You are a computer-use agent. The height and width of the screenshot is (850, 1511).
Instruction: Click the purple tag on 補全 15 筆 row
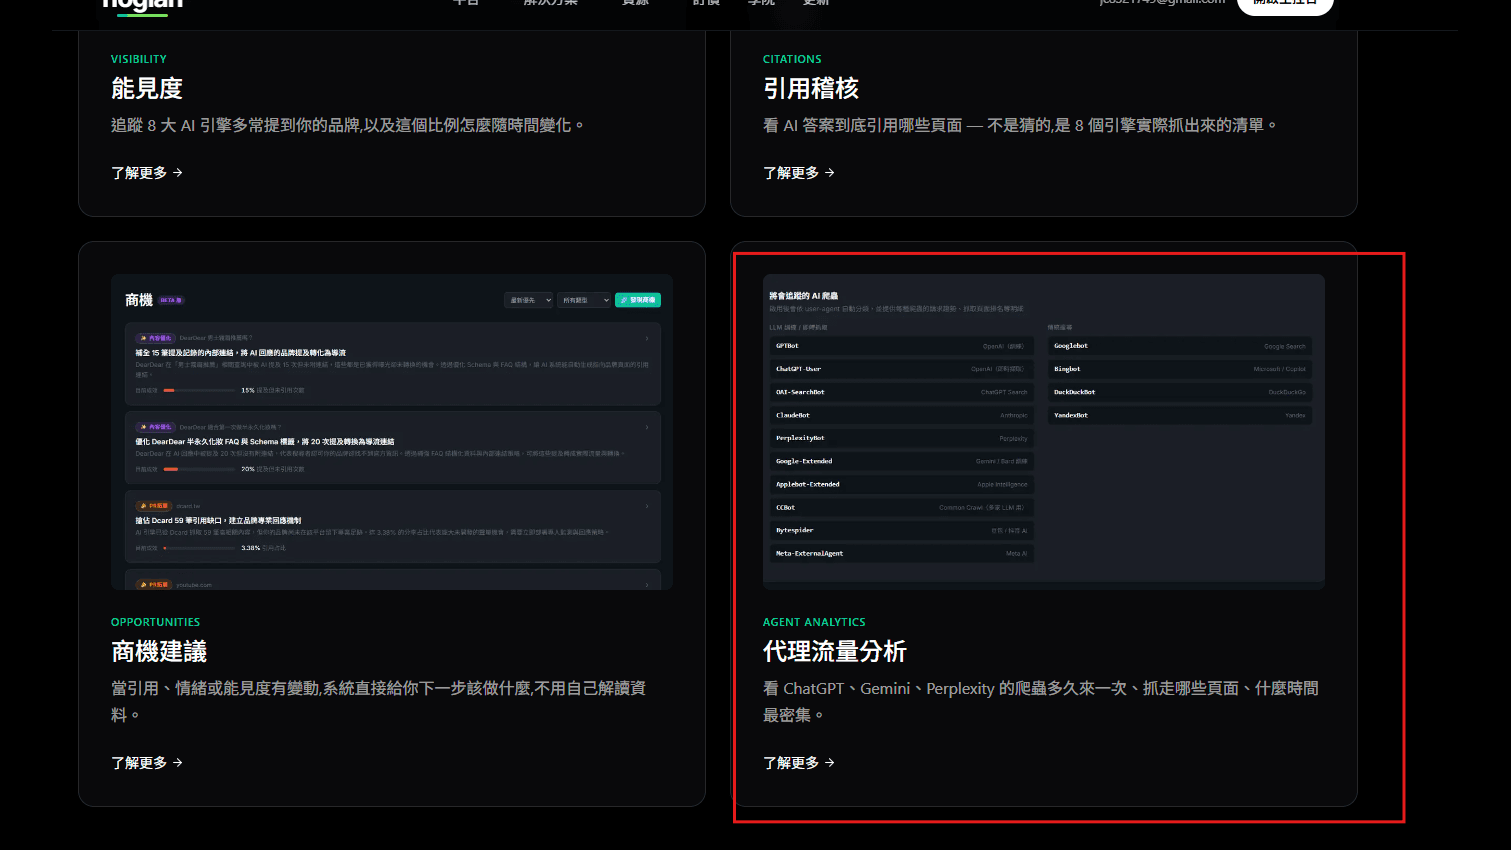tap(155, 338)
